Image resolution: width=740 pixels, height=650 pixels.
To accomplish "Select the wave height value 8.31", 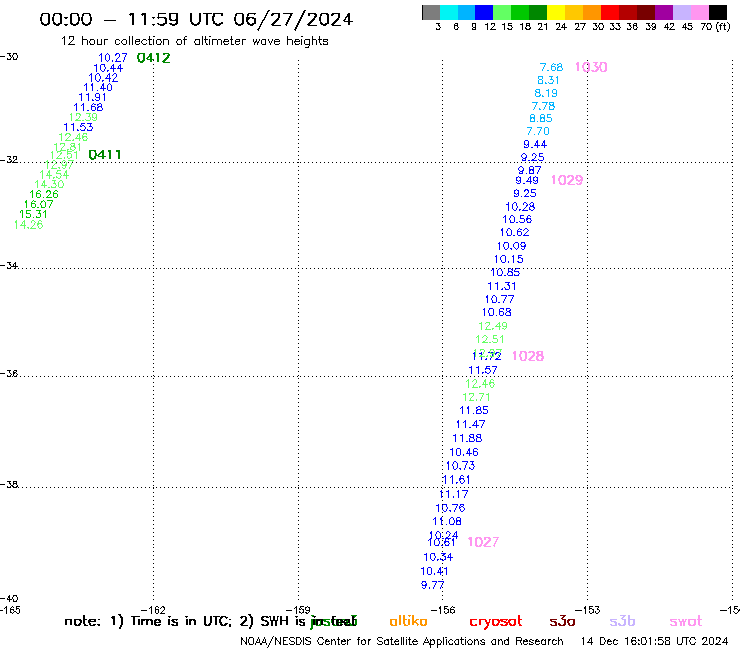I will [x=548, y=80].
